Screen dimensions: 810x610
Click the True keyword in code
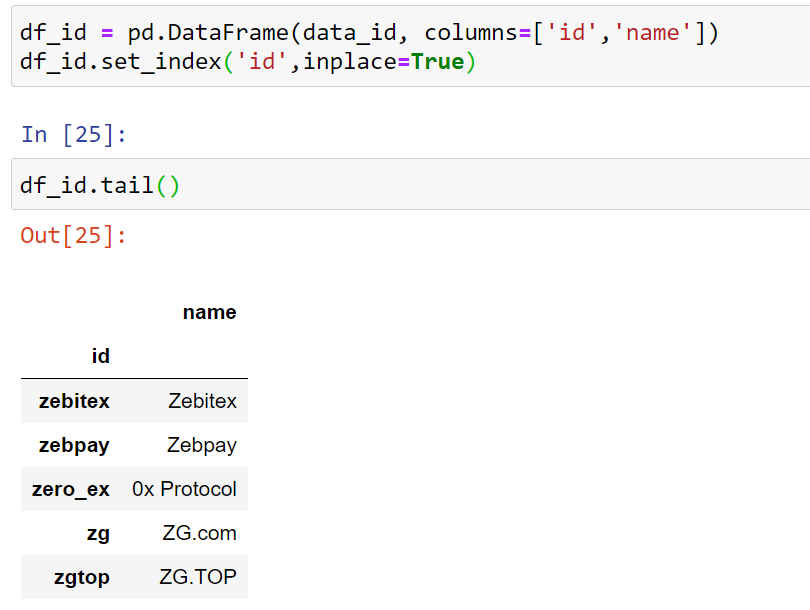[x=438, y=62]
